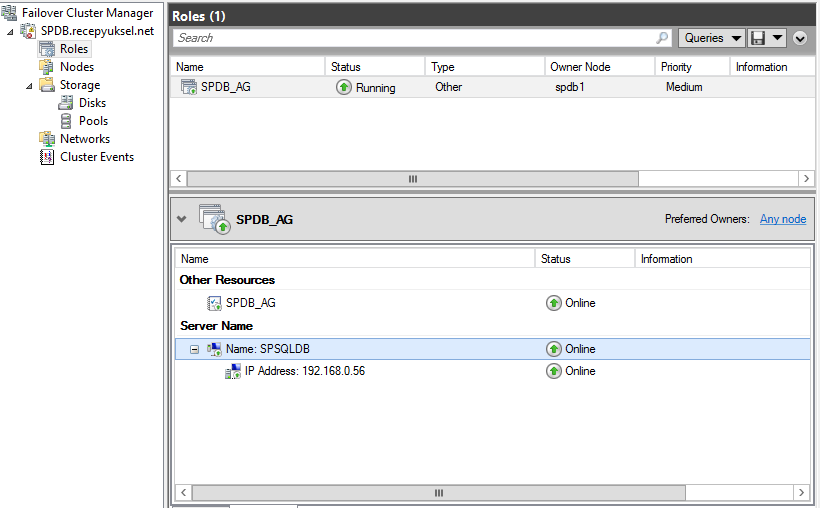Click the resources Status column header
This screenshot has width=820, height=508.
coord(585,259)
